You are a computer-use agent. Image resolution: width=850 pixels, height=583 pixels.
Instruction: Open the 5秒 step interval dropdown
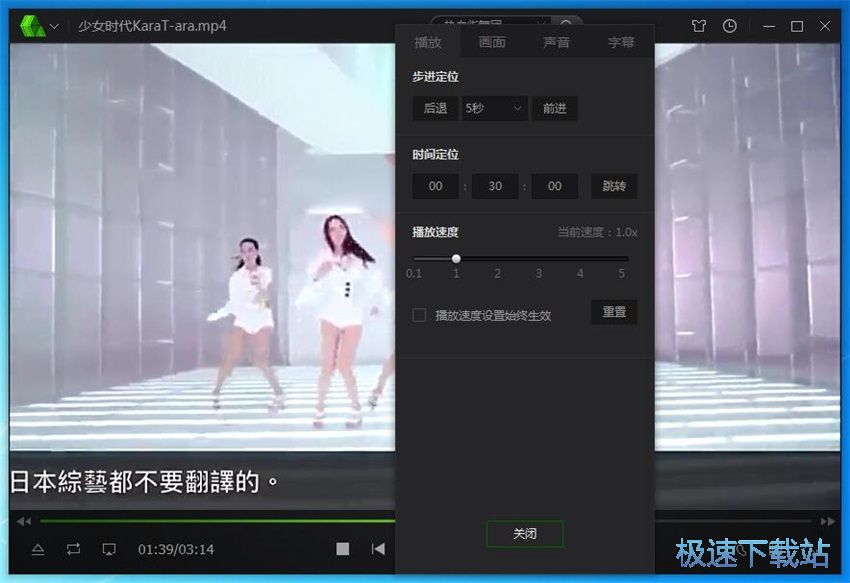pyautogui.click(x=494, y=108)
